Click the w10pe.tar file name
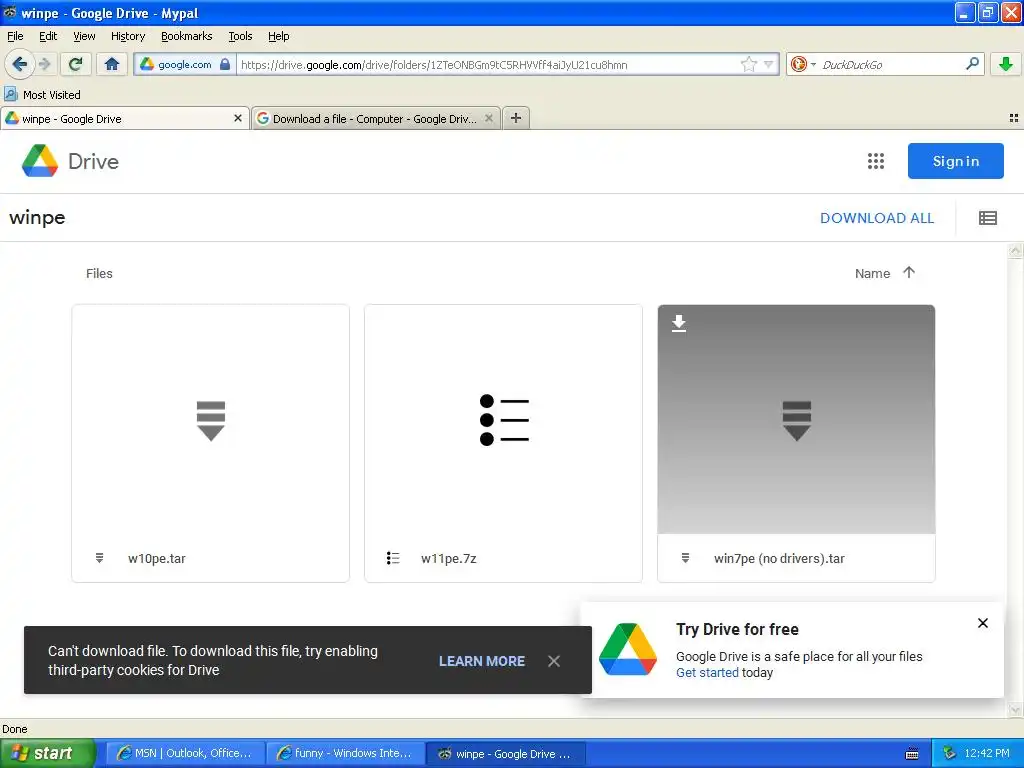The image size is (1024, 768). click(x=157, y=558)
